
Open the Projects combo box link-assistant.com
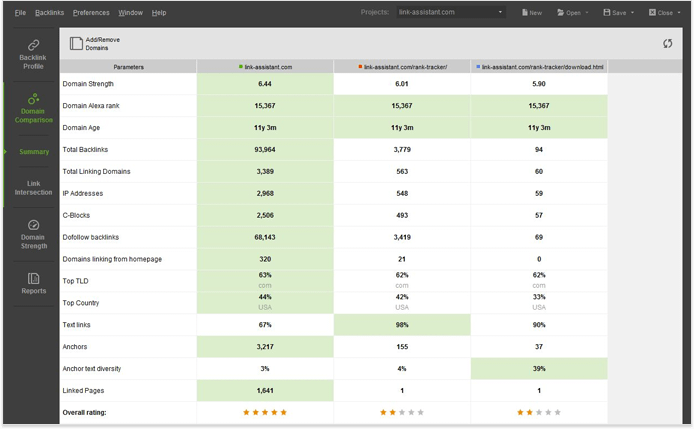tap(451, 12)
